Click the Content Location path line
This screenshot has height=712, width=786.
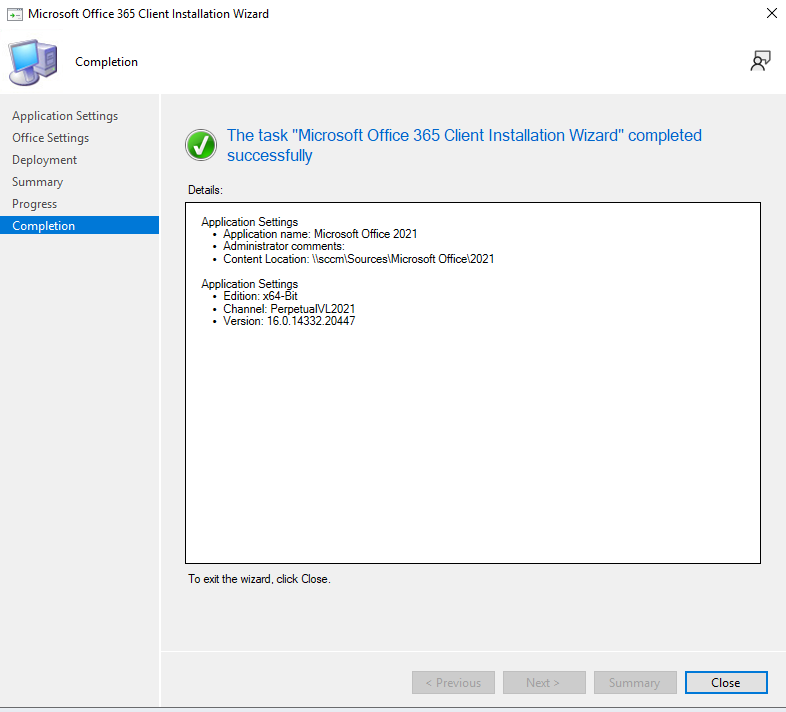[x=358, y=259]
